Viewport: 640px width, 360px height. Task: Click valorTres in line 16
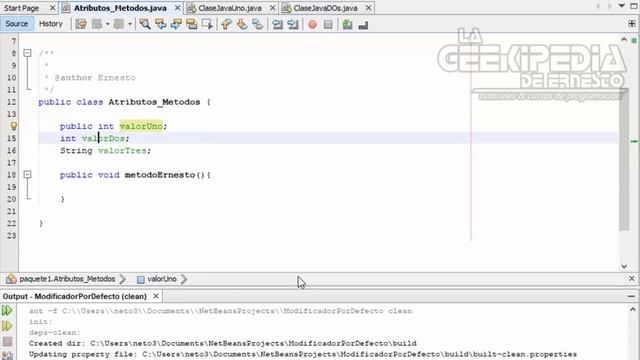click(x=122, y=151)
